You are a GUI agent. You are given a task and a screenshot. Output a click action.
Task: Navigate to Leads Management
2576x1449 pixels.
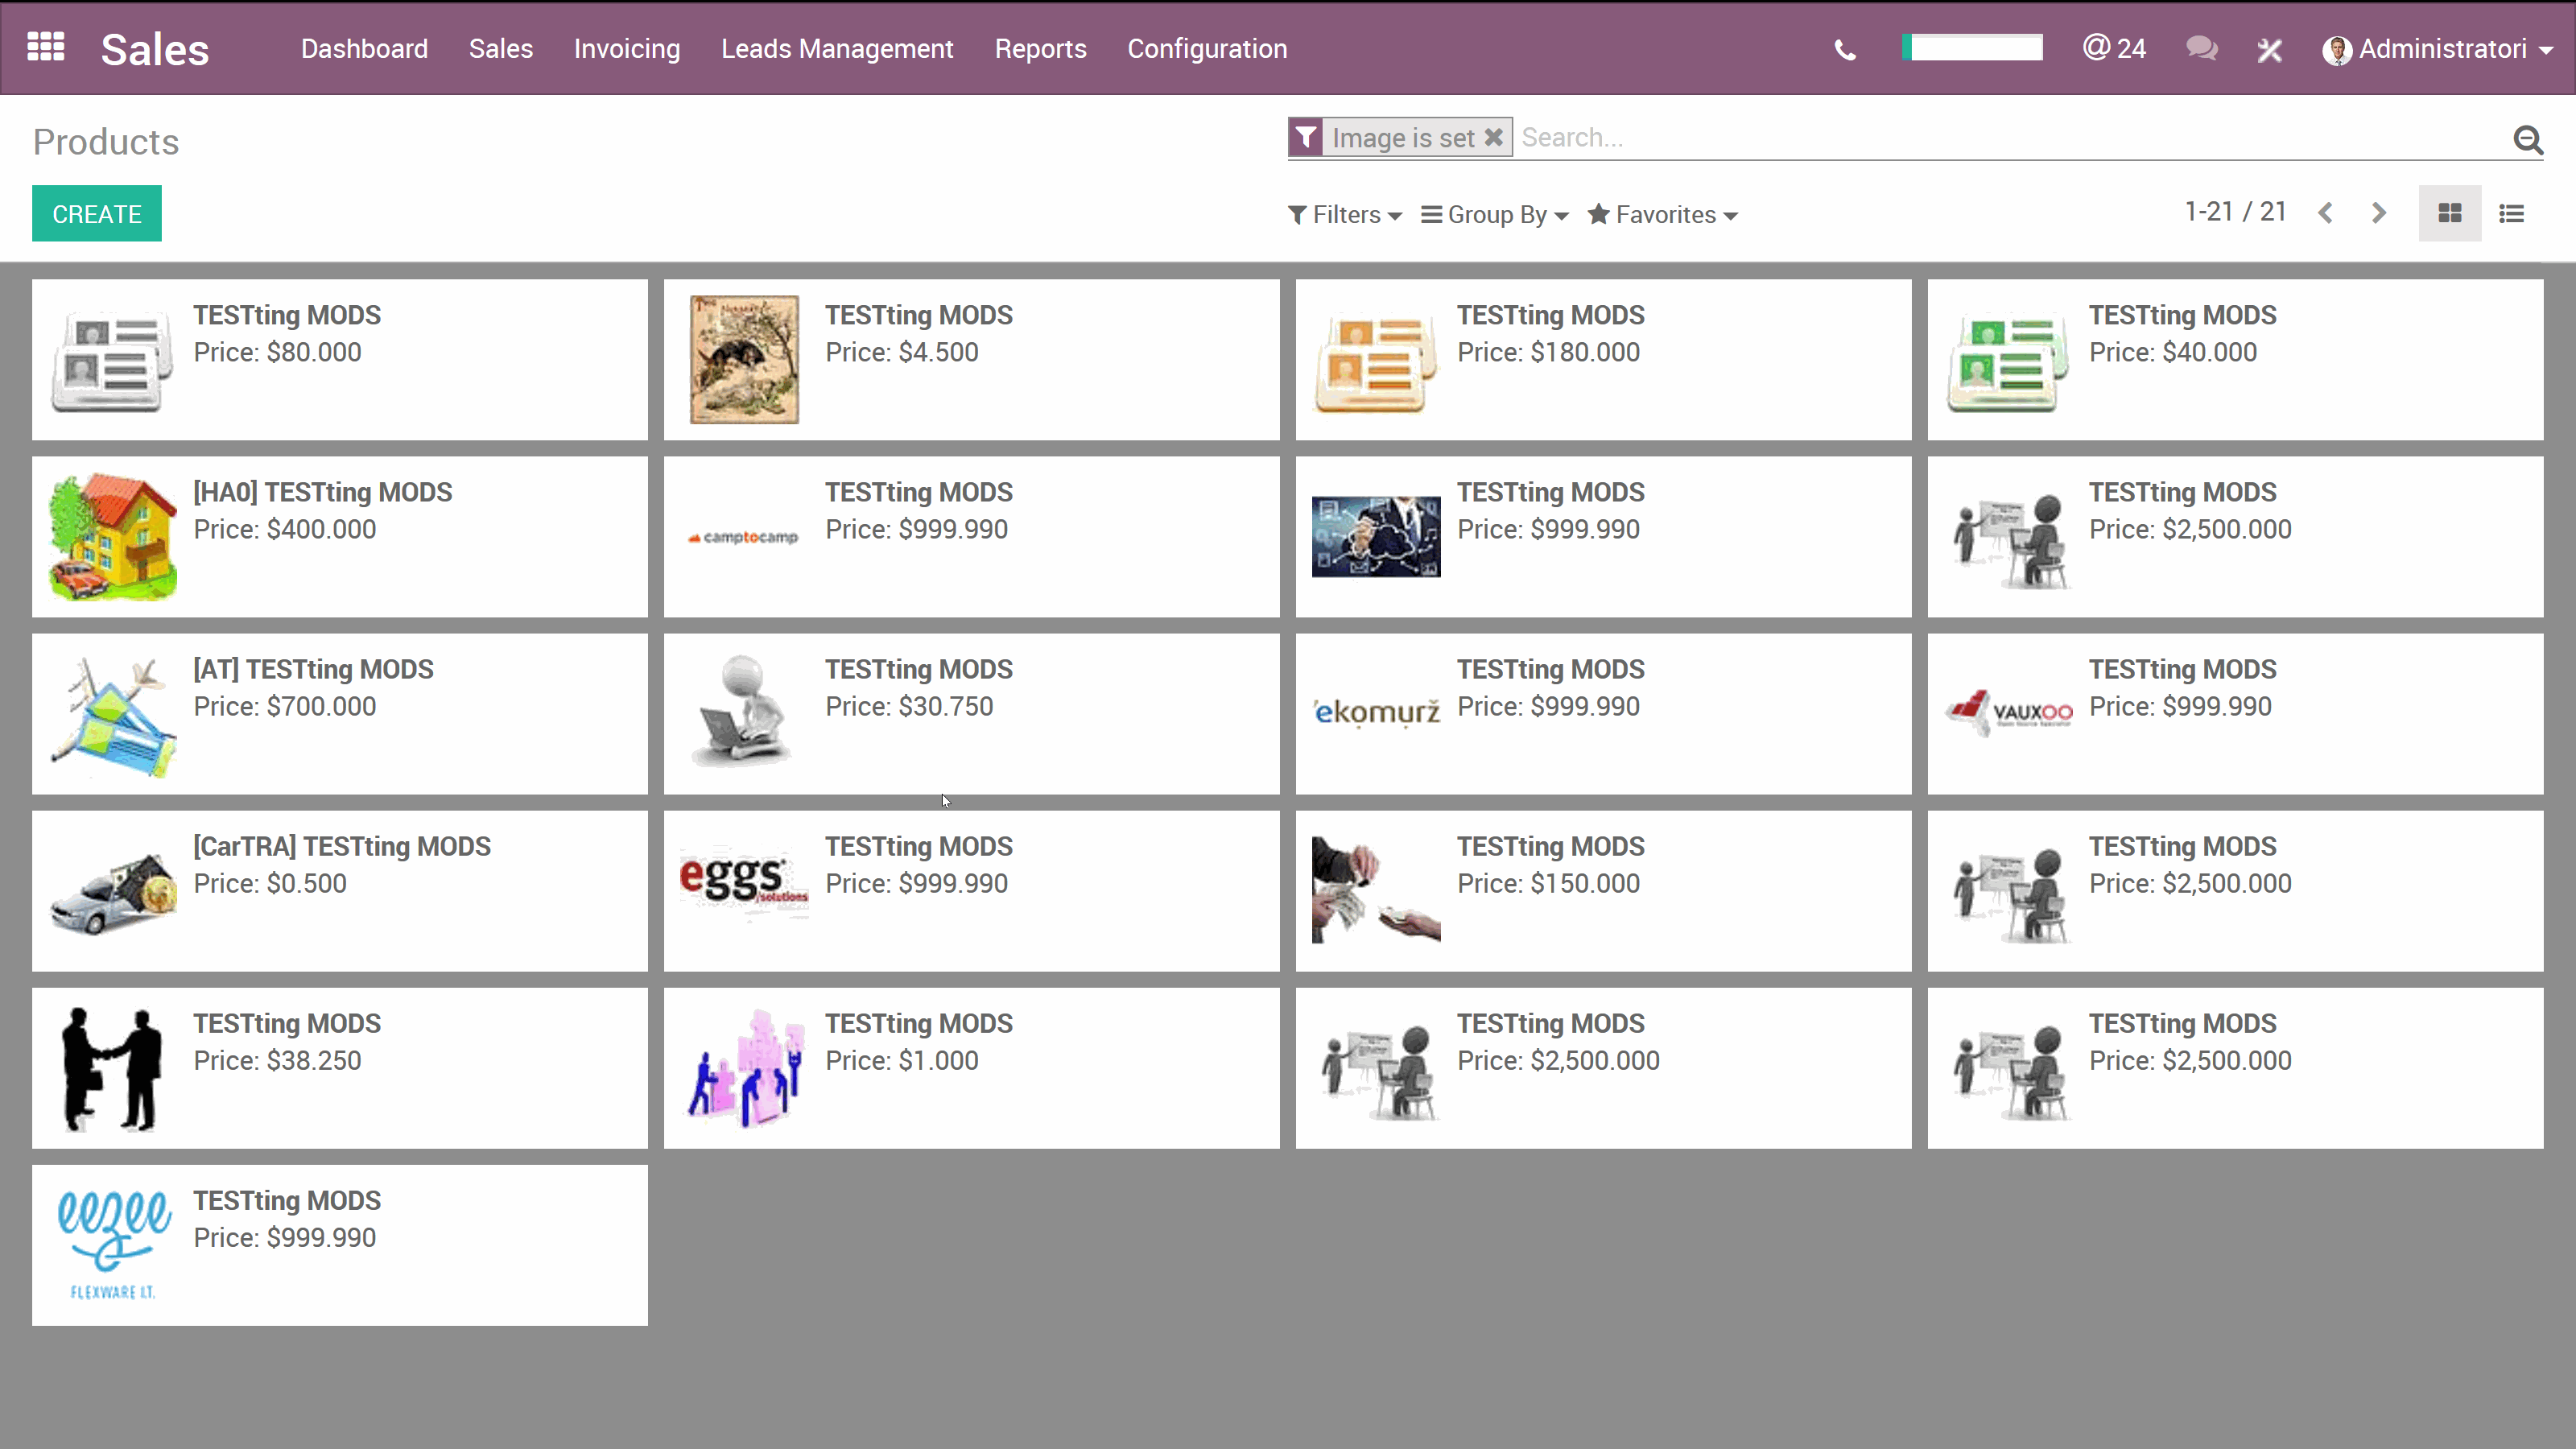(x=837, y=48)
